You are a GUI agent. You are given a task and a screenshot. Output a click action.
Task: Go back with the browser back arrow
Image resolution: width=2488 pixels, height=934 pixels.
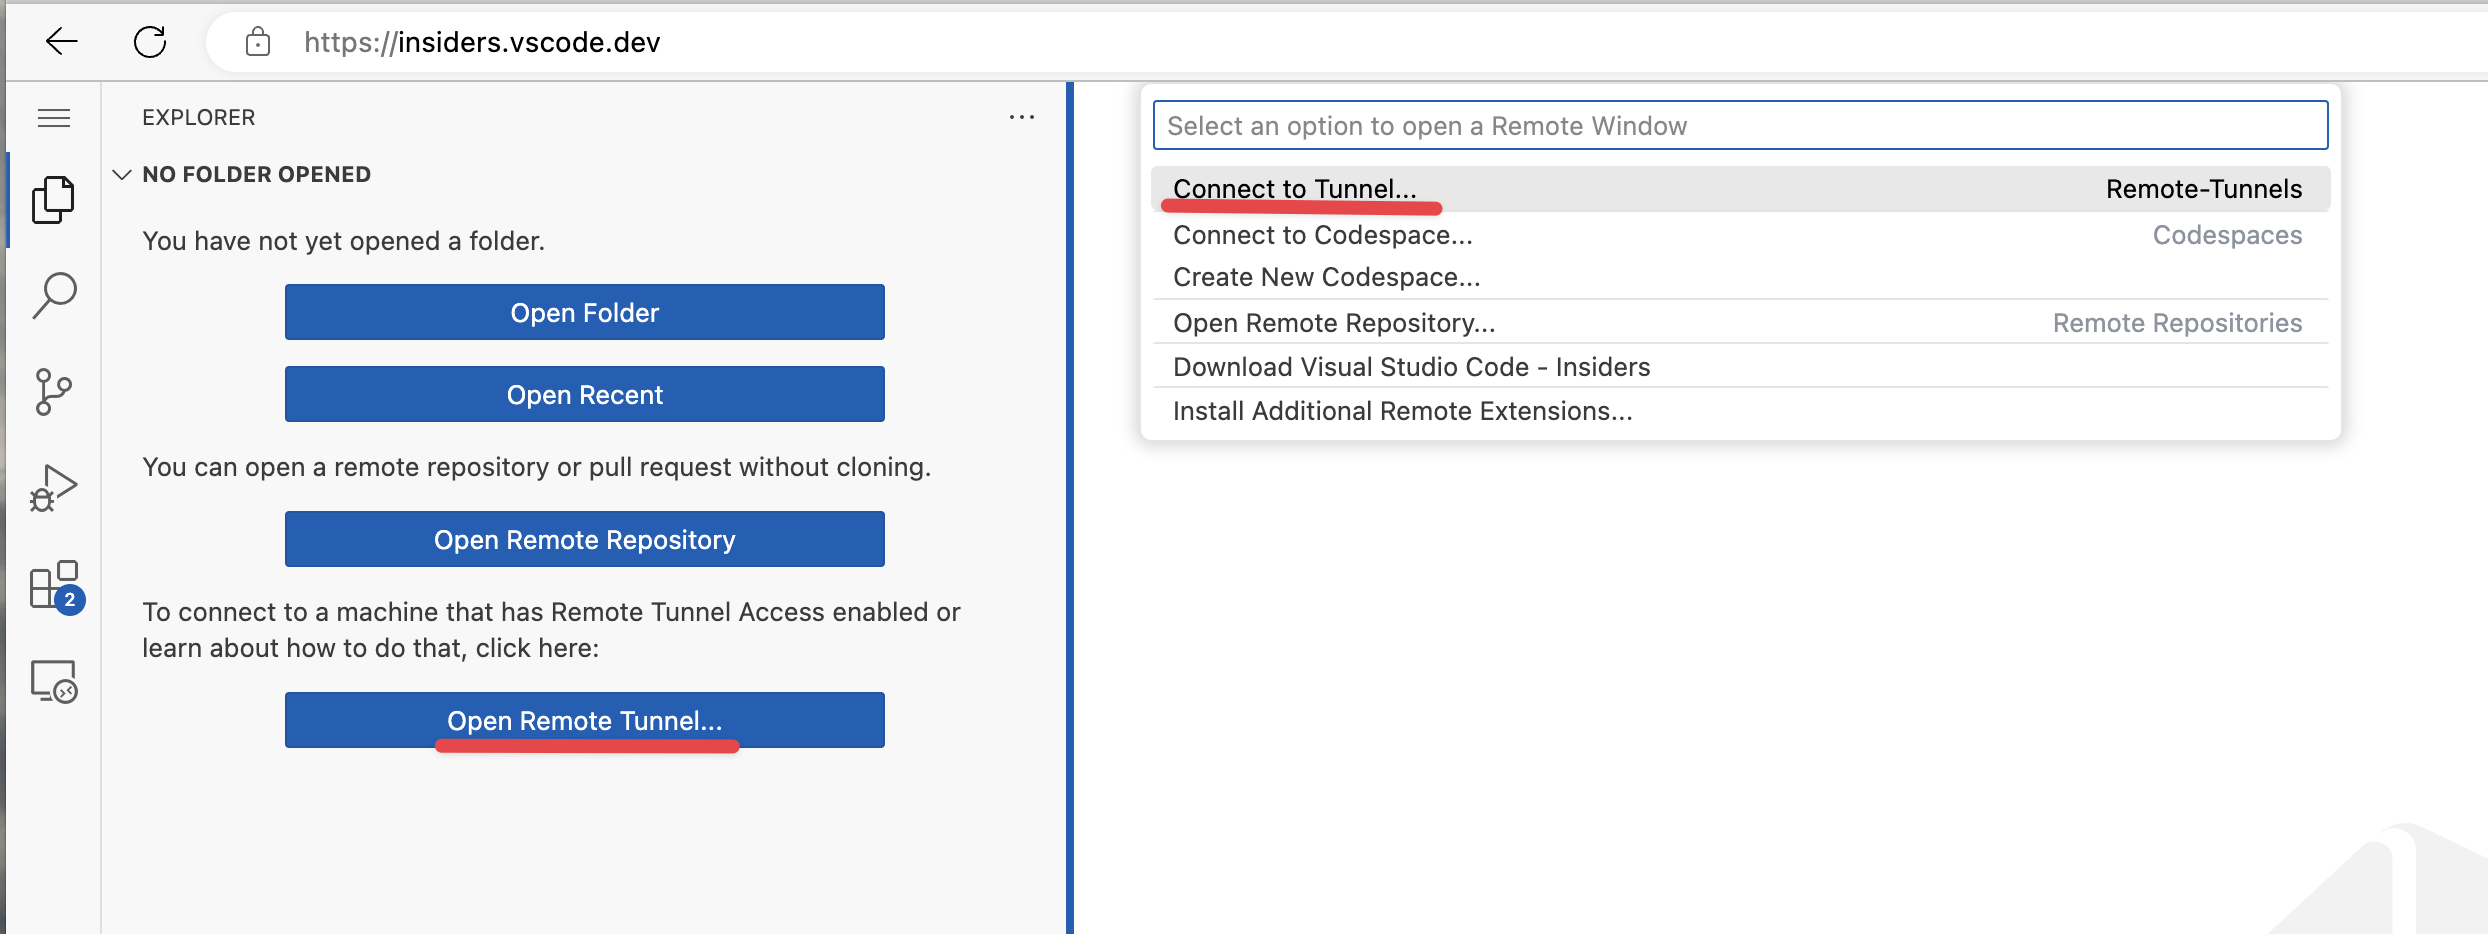click(x=62, y=41)
